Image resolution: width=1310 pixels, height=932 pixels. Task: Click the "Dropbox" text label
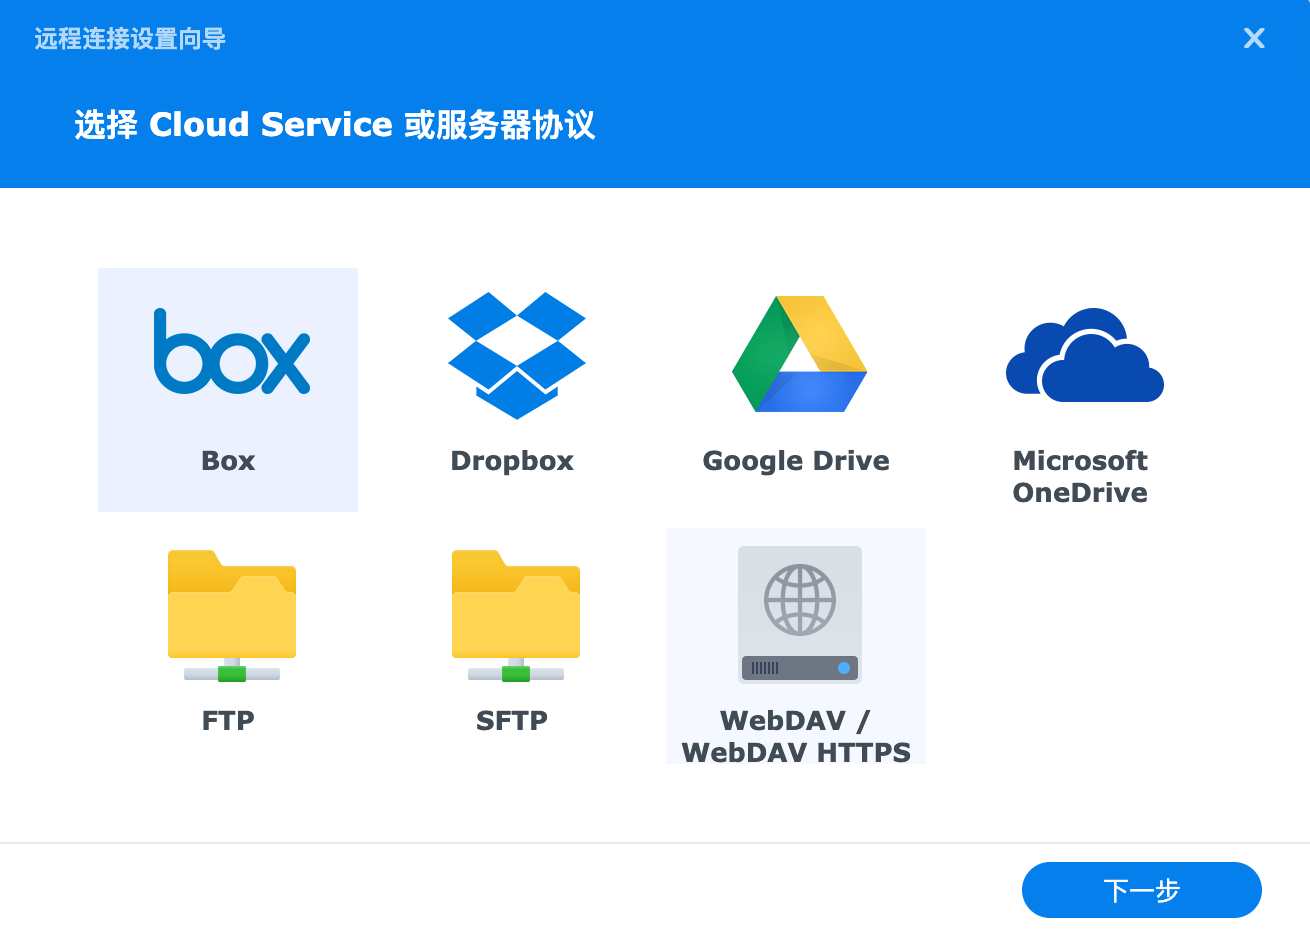[512, 461]
